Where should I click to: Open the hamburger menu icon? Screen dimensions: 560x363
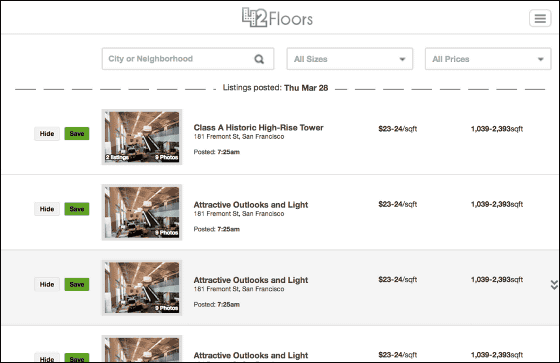[540, 18]
